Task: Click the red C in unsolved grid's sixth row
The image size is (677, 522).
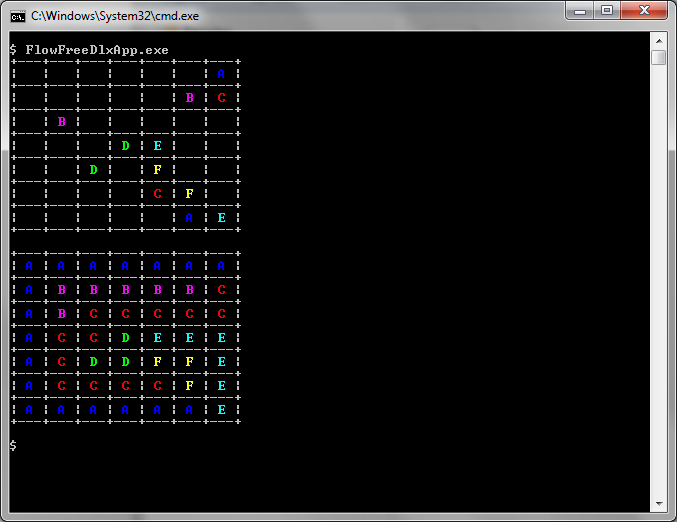Action: click(158, 193)
